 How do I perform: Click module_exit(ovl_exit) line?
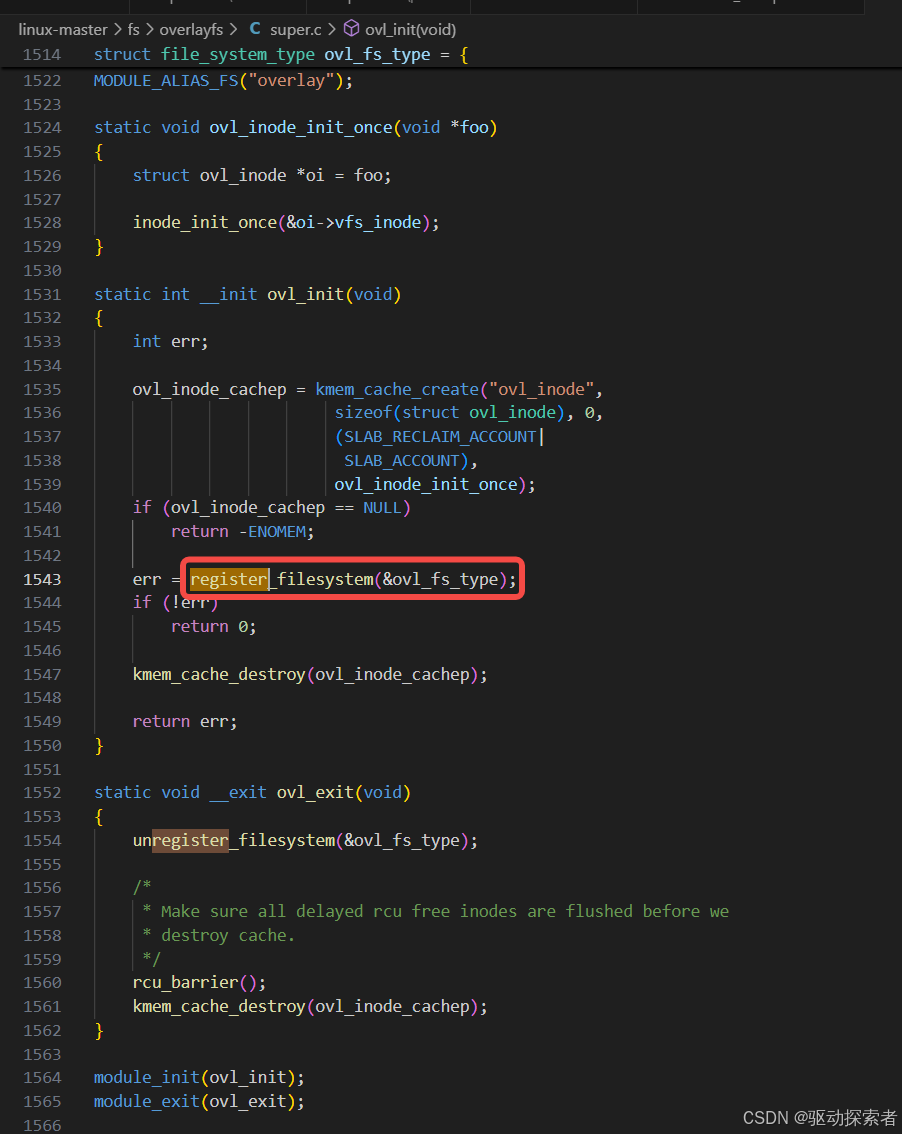tap(199, 1101)
